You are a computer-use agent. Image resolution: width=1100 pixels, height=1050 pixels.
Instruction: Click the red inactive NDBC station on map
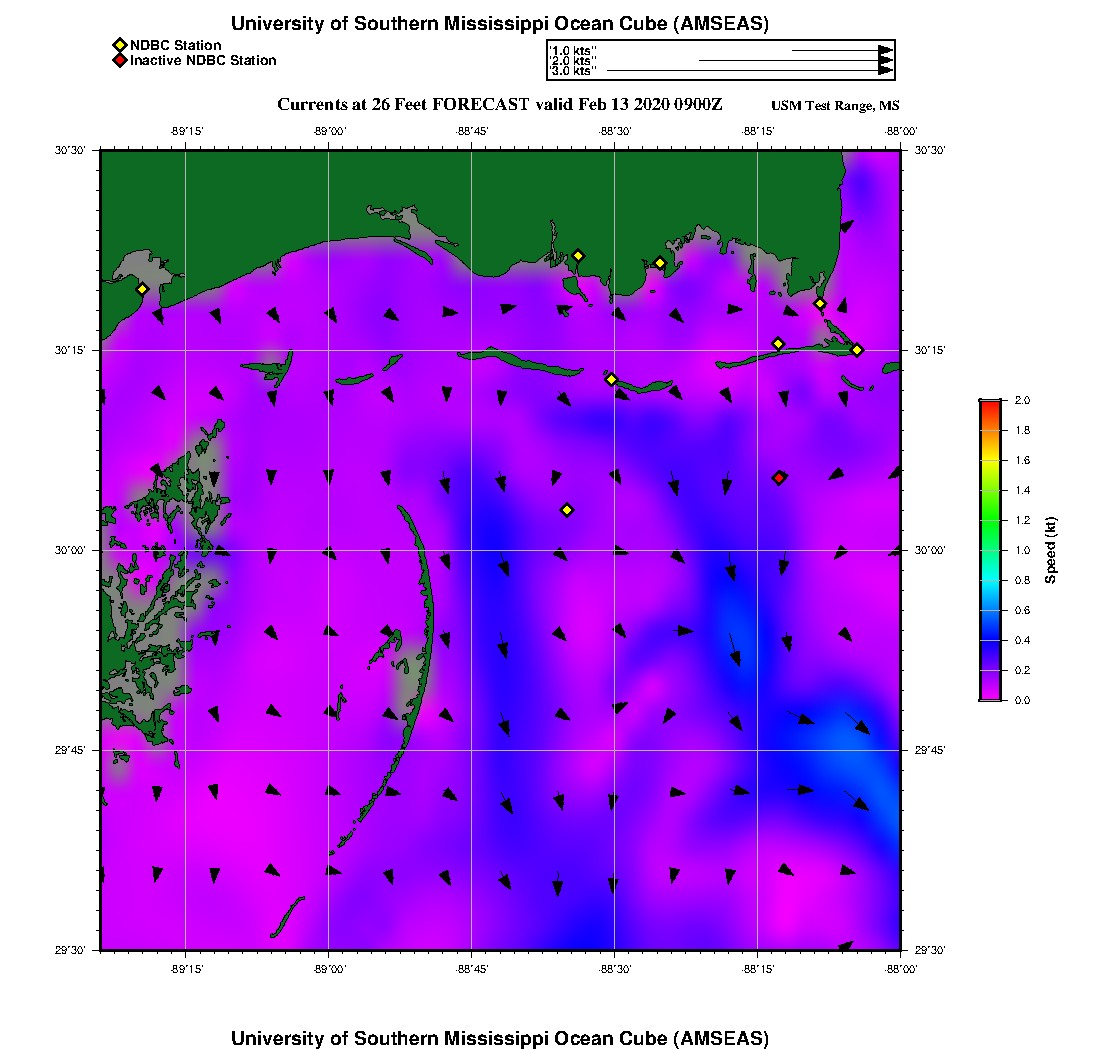pos(779,478)
